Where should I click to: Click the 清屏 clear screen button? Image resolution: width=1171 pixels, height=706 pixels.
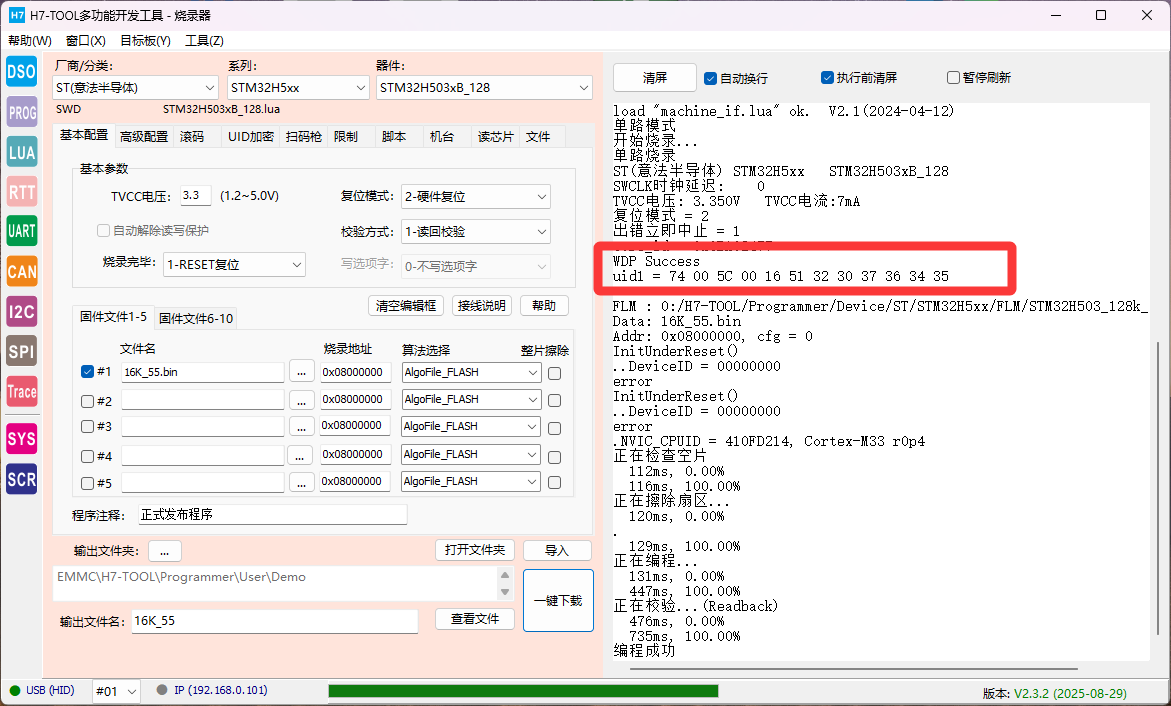click(x=655, y=78)
